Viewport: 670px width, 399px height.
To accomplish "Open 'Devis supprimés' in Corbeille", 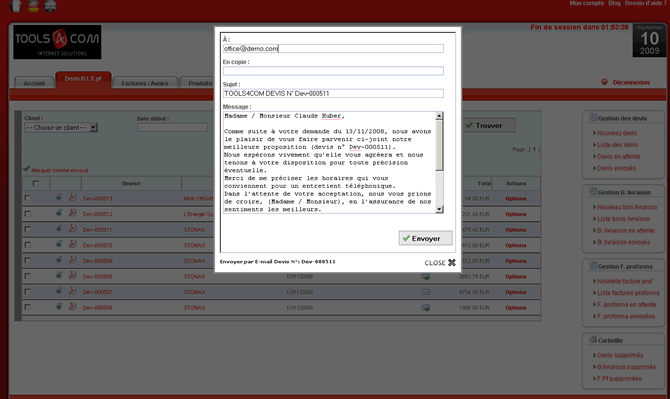I will 620,355.
